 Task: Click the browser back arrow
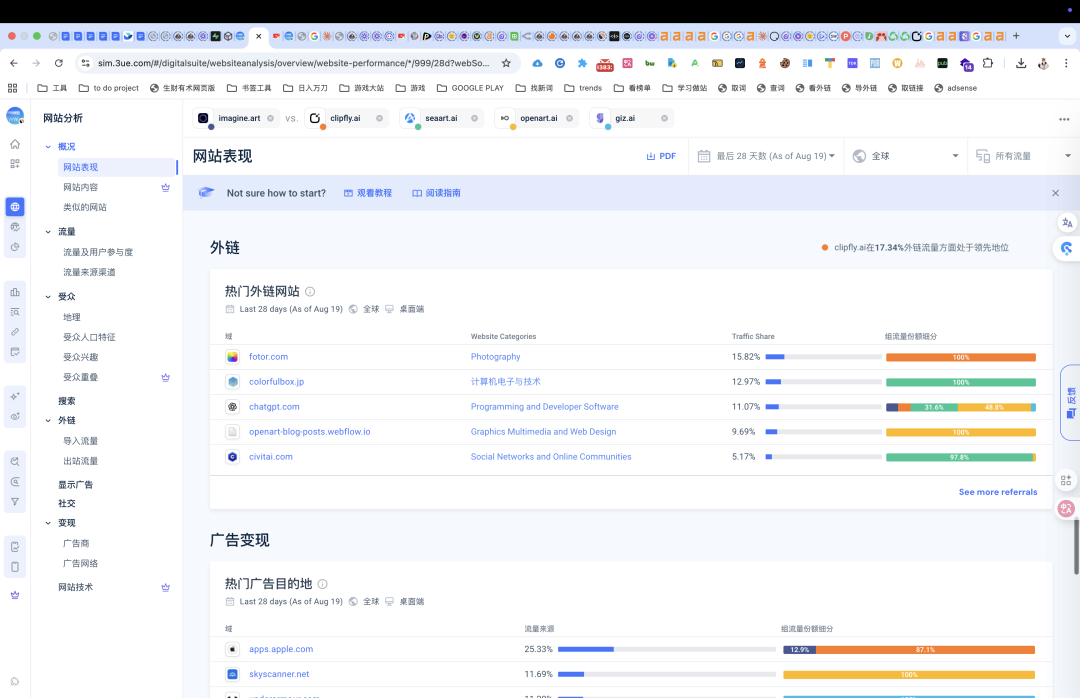pyautogui.click(x=14, y=63)
